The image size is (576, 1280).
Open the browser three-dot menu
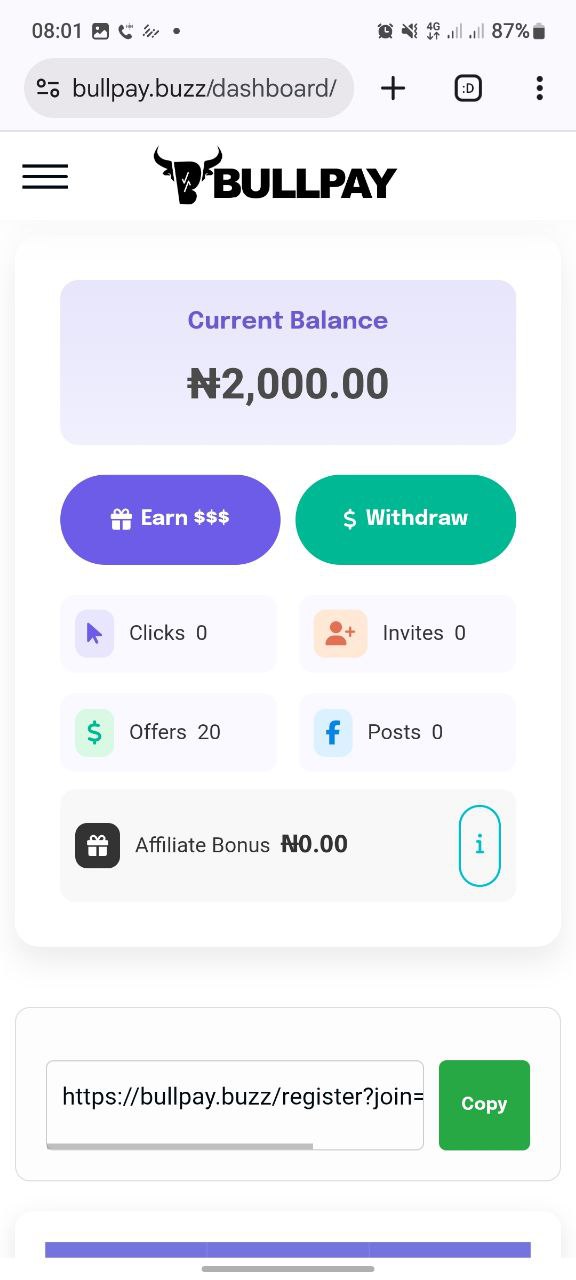pyautogui.click(x=539, y=88)
